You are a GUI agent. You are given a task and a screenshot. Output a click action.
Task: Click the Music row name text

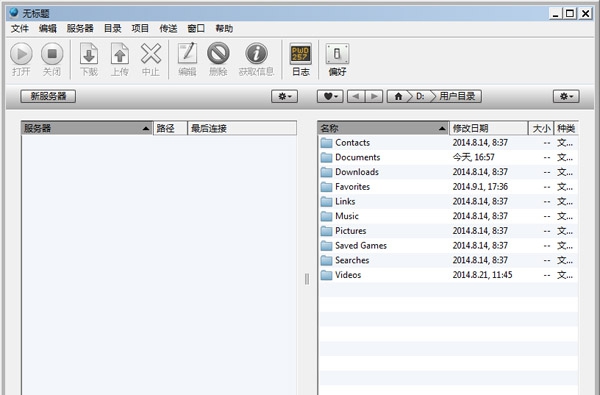(x=347, y=216)
